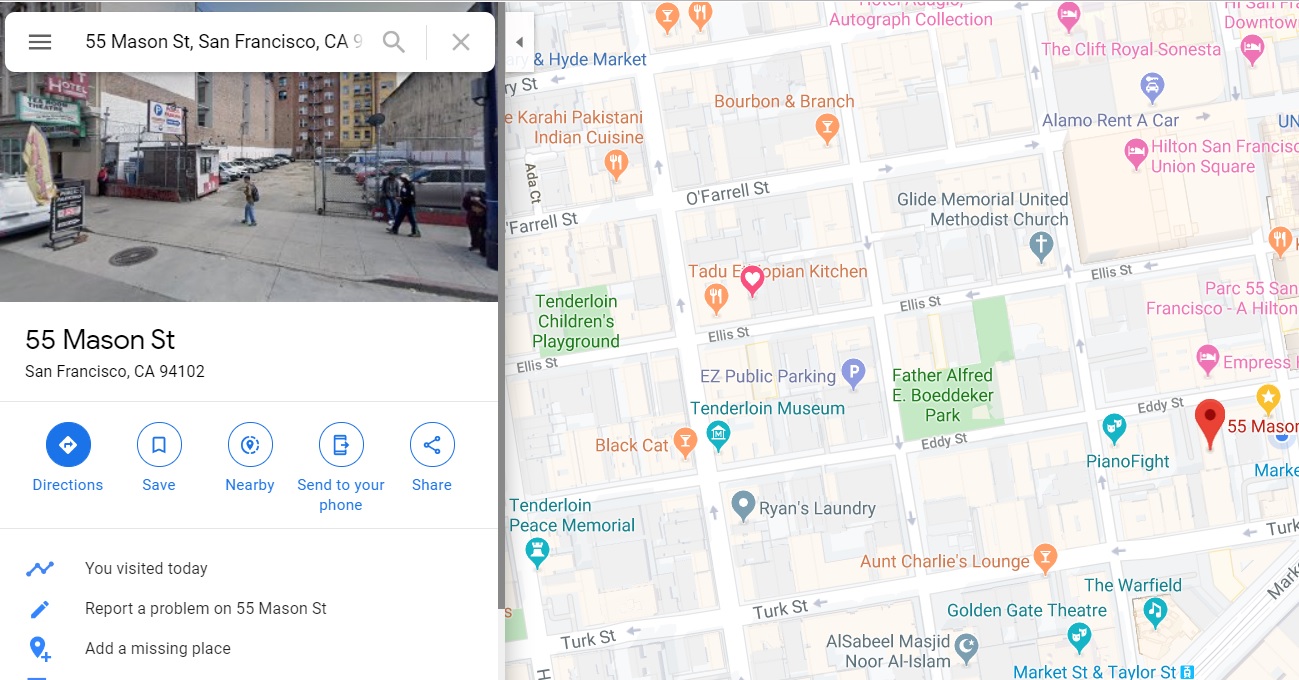Click the restaurant icon beside Tadu Ethiopian Kitchen

[x=715, y=297]
